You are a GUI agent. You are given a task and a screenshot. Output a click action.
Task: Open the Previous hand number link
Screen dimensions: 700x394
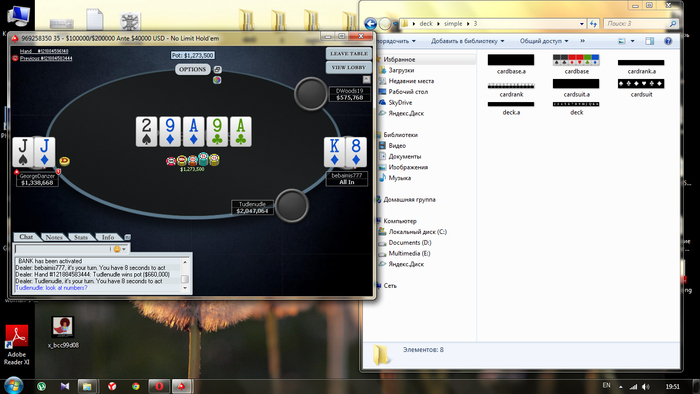click(x=46, y=58)
